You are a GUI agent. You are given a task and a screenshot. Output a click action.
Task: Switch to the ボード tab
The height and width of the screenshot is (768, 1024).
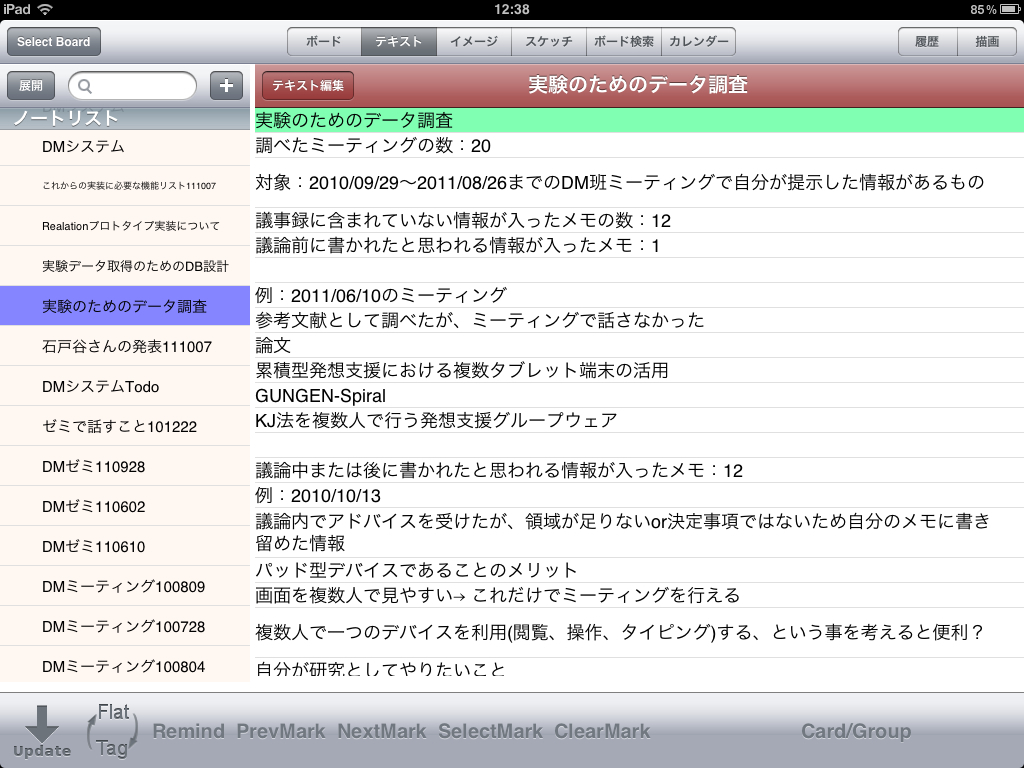[324, 42]
